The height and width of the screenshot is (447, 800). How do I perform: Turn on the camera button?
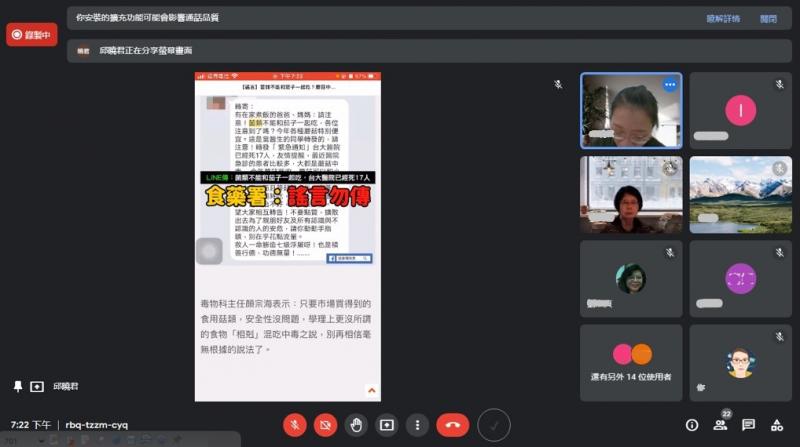click(x=325, y=425)
